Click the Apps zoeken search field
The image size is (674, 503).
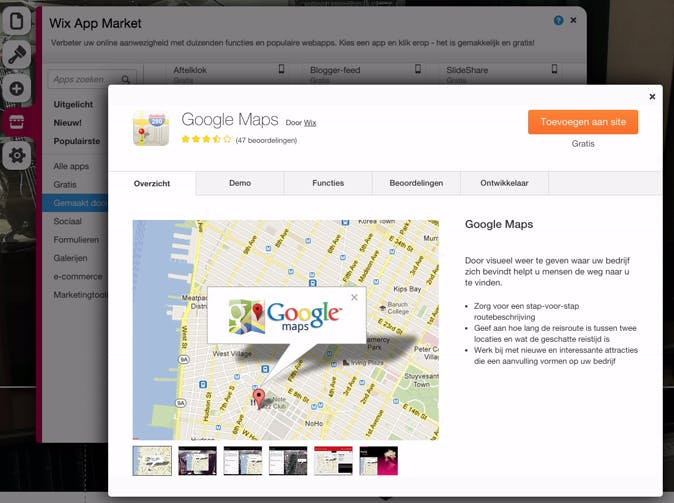click(x=92, y=80)
